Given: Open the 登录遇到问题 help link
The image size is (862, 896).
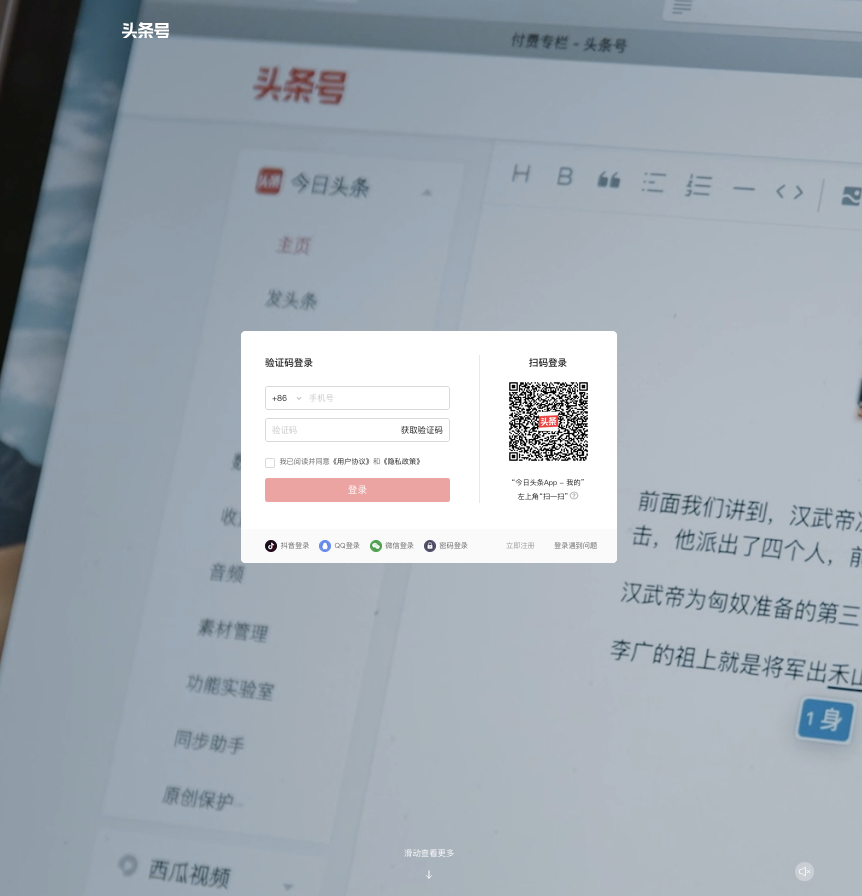Looking at the screenshot, I should pyautogui.click(x=576, y=546).
